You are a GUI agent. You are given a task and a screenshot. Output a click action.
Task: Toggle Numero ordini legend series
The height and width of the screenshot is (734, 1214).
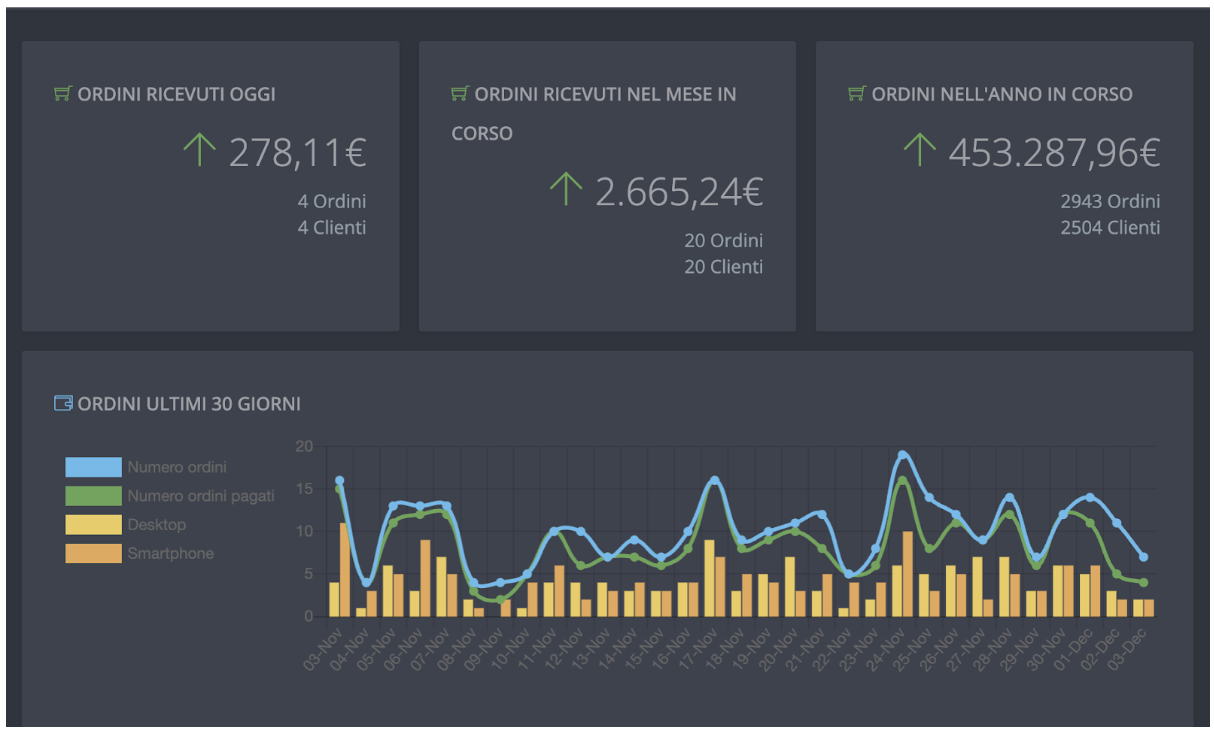146,467
